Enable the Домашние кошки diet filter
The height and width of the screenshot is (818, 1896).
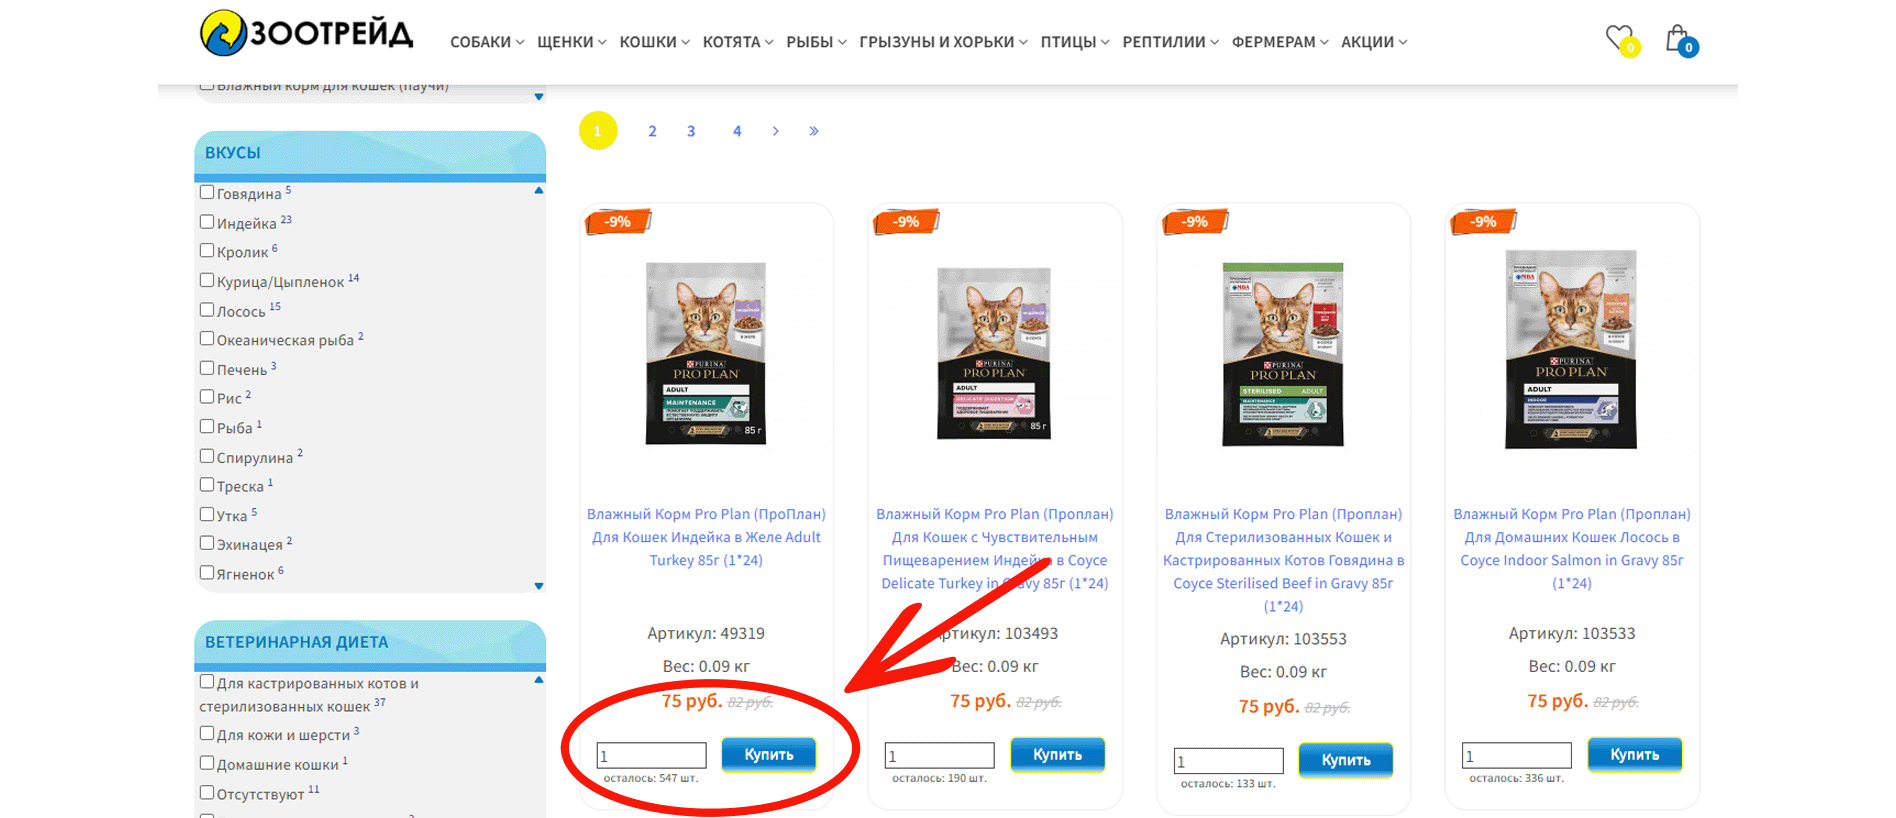[x=207, y=762]
